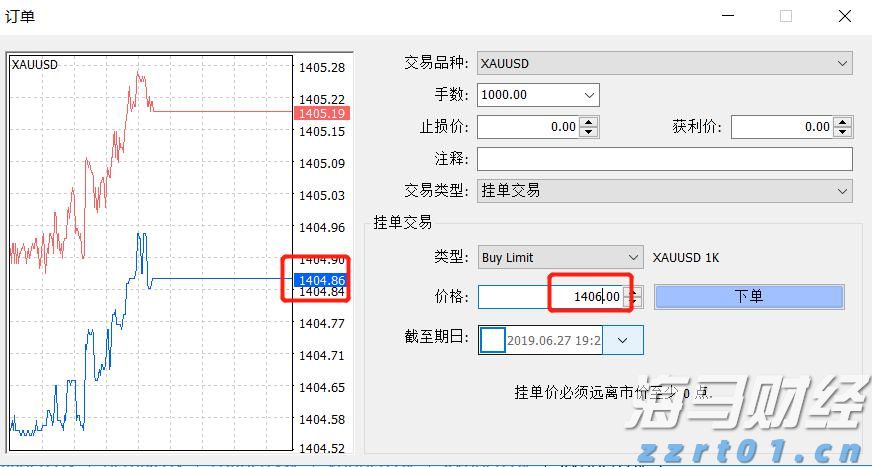Open the 截至期日 date picker arrow
Image resolution: width=872 pixels, height=467 pixels.
tap(623, 340)
